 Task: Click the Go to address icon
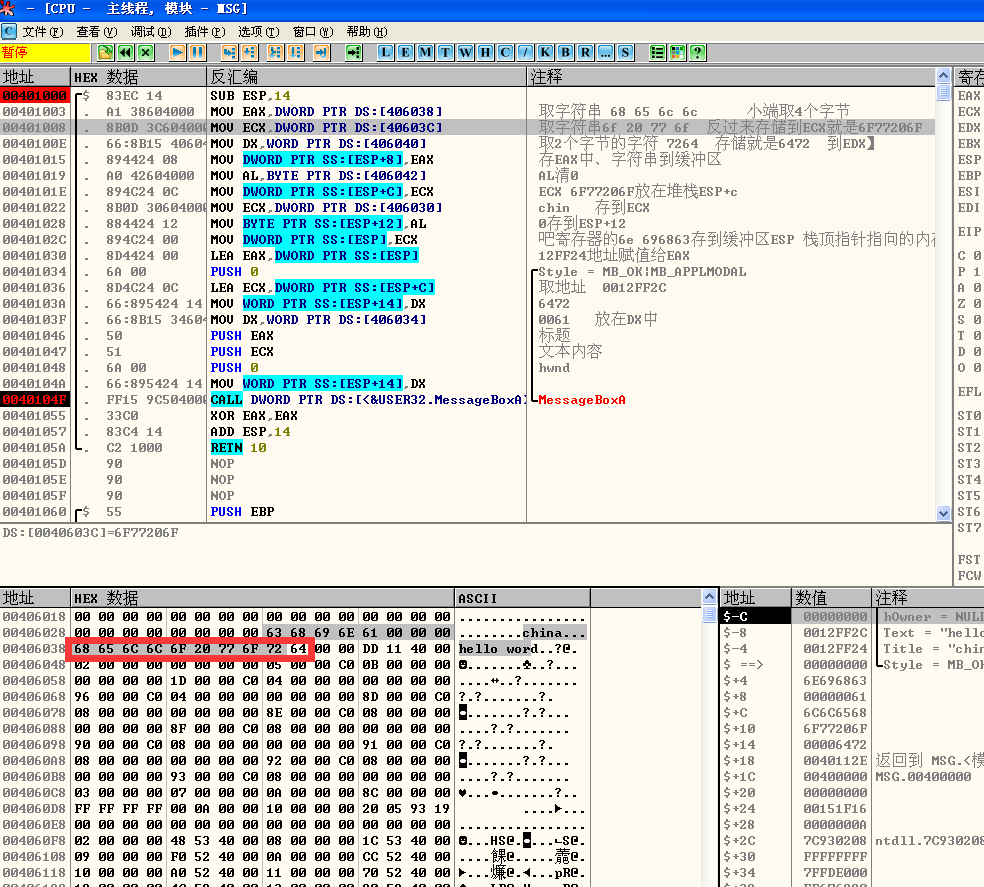(354, 53)
